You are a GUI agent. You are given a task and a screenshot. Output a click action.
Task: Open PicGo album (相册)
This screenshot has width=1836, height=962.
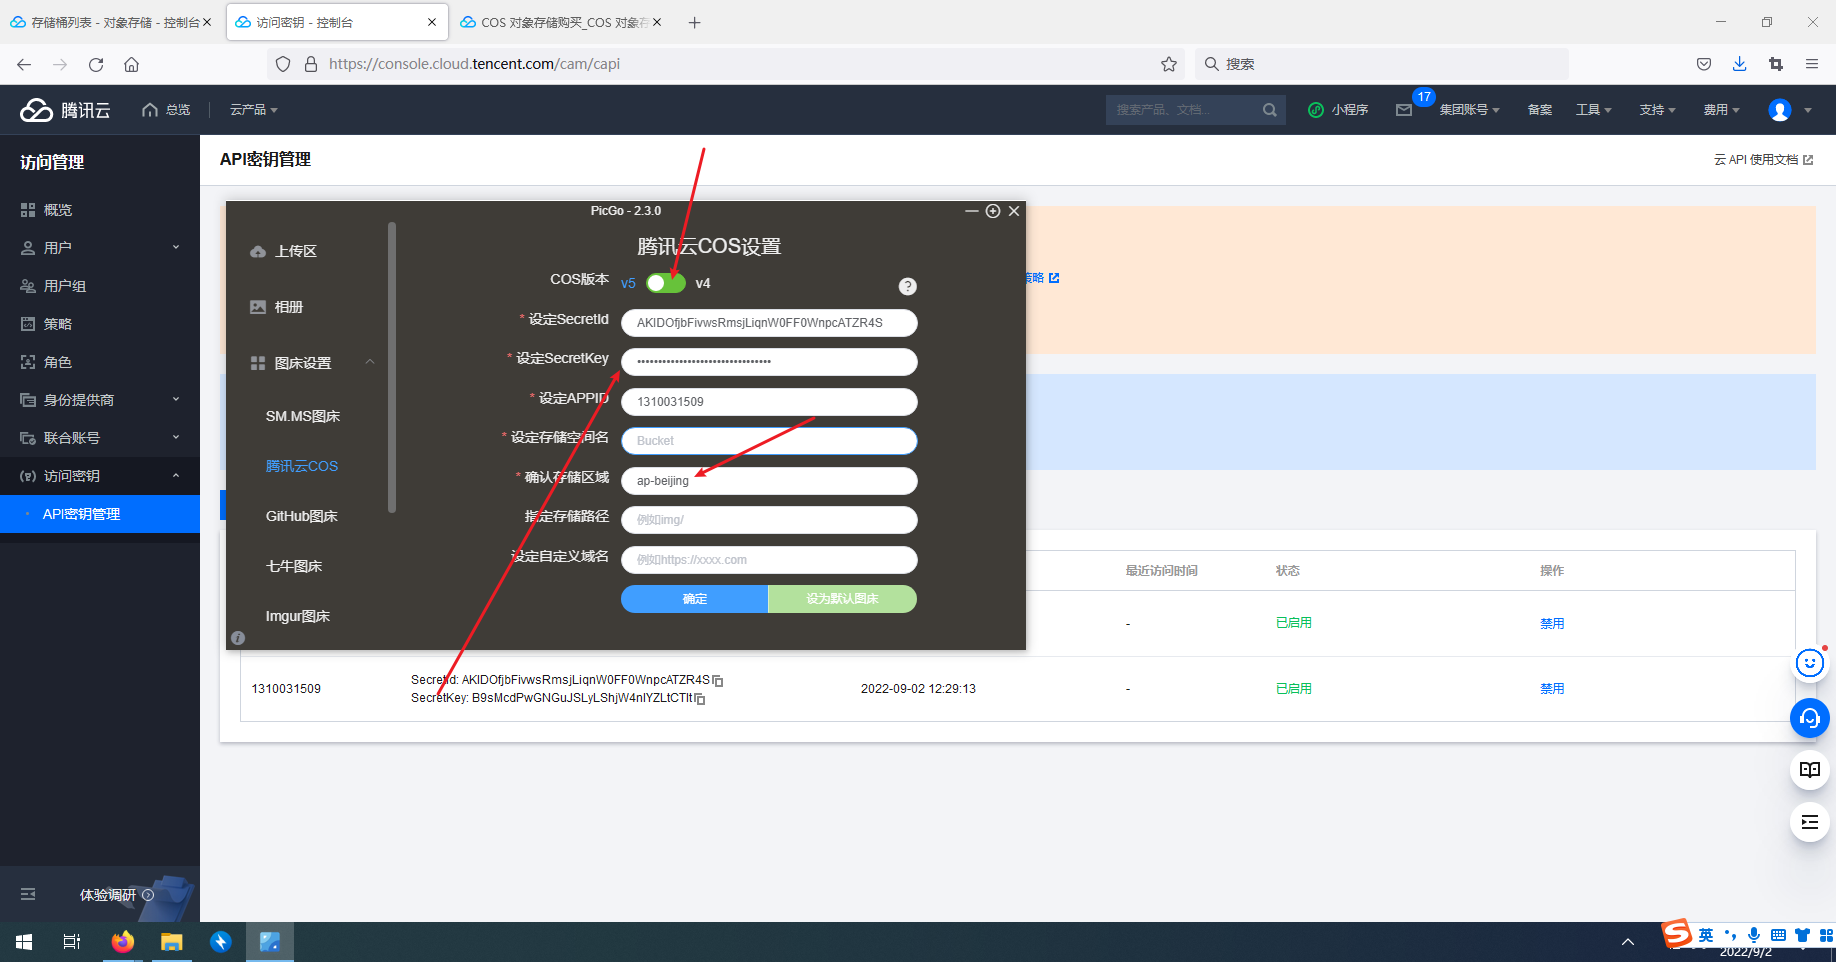pyautogui.click(x=277, y=307)
